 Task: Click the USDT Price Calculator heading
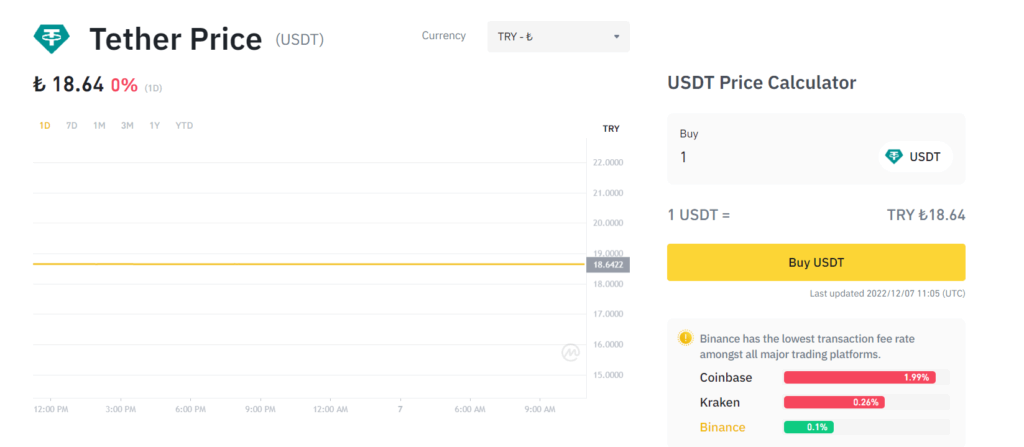pyautogui.click(x=761, y=83)
